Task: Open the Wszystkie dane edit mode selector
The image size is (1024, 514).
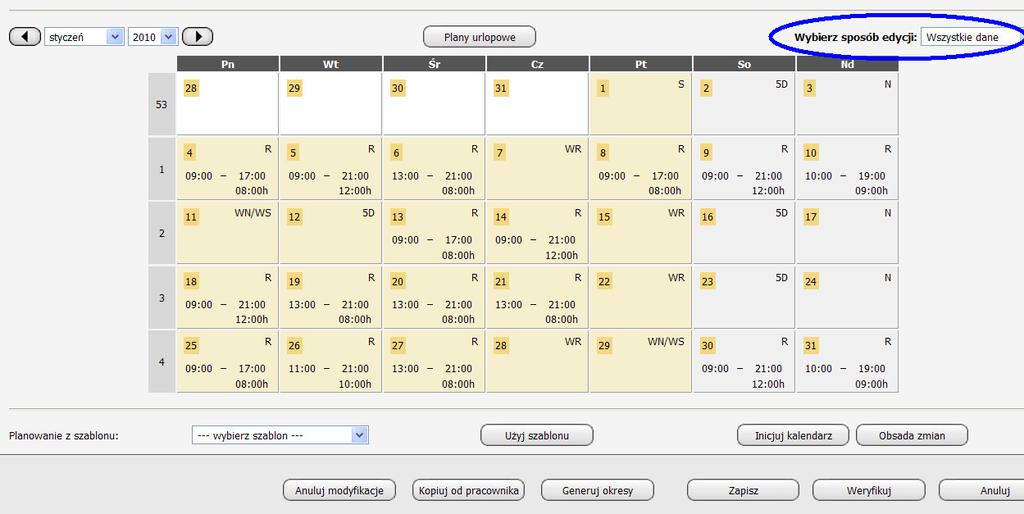Action: 972,37
